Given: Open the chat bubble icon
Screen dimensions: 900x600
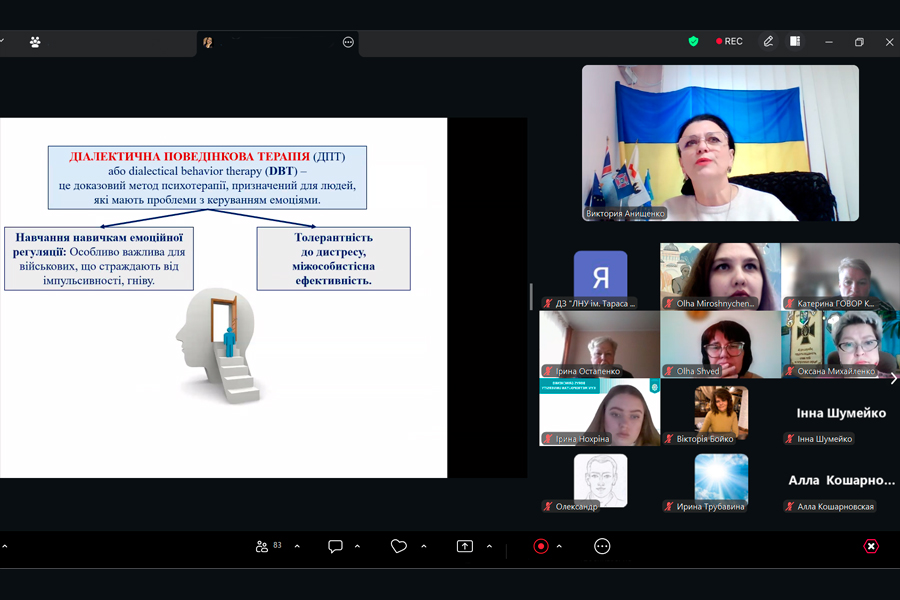Looking at the screenshot, I should 335,546.
